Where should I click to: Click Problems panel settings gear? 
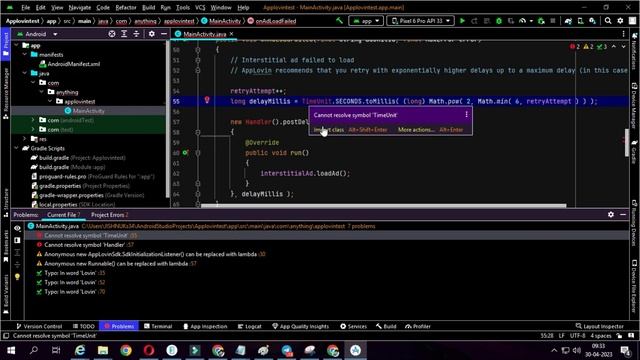(611, 214)
